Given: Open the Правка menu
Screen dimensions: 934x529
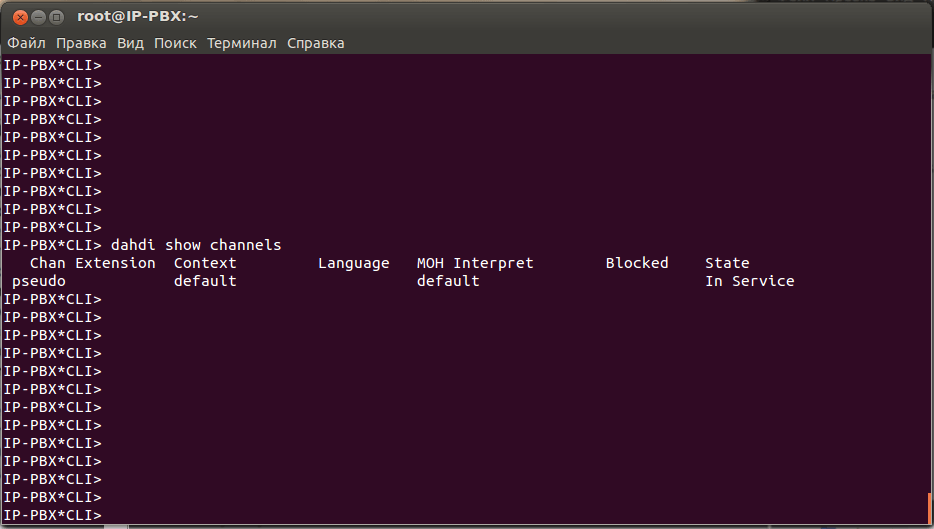Looking at the screenshot, I should click(81, 43).
